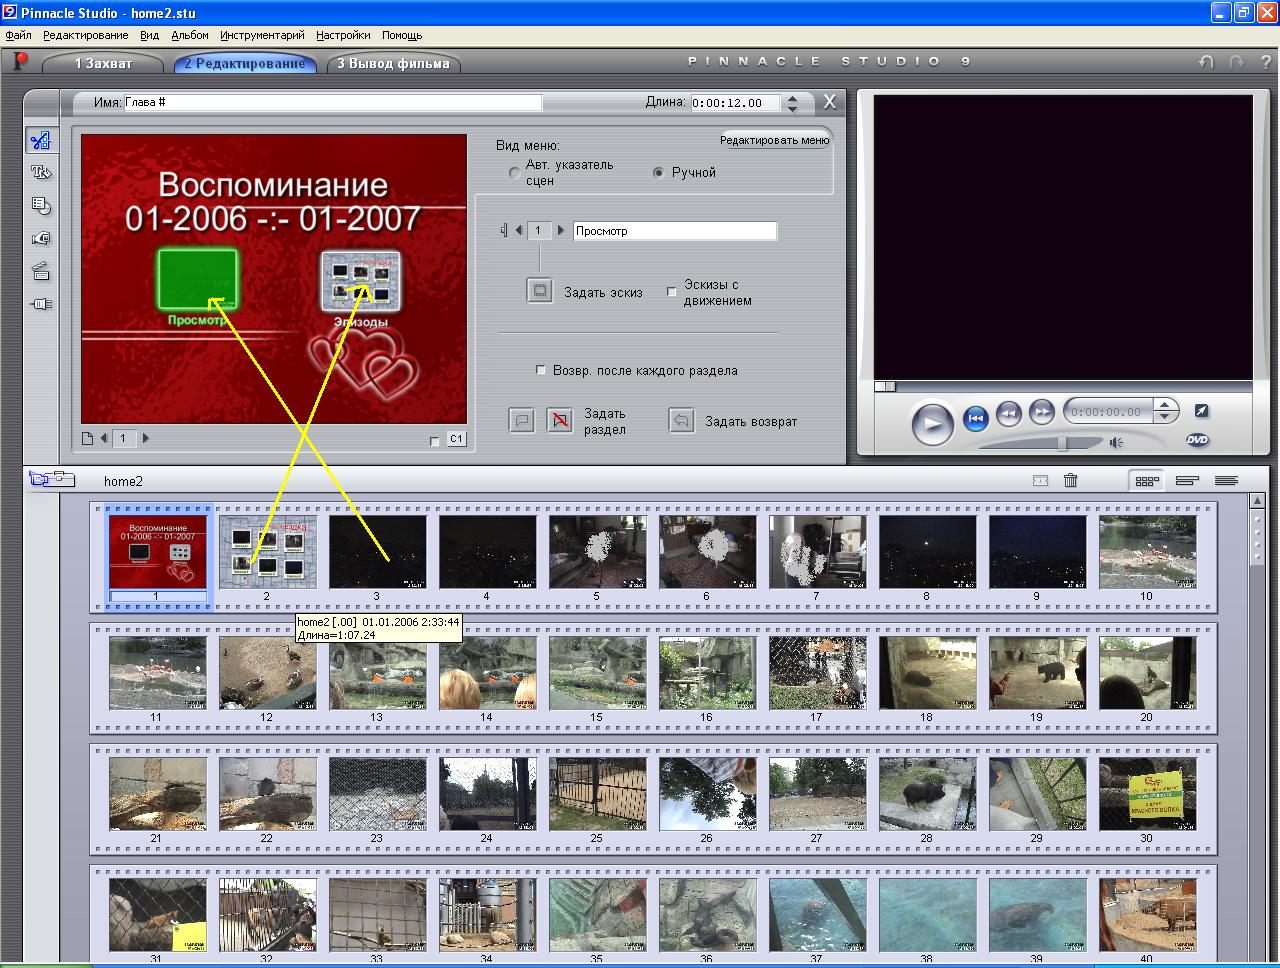This screenshot has height=968, width=1280.
Task: Step player timecode down
Action: point(1165,416)
